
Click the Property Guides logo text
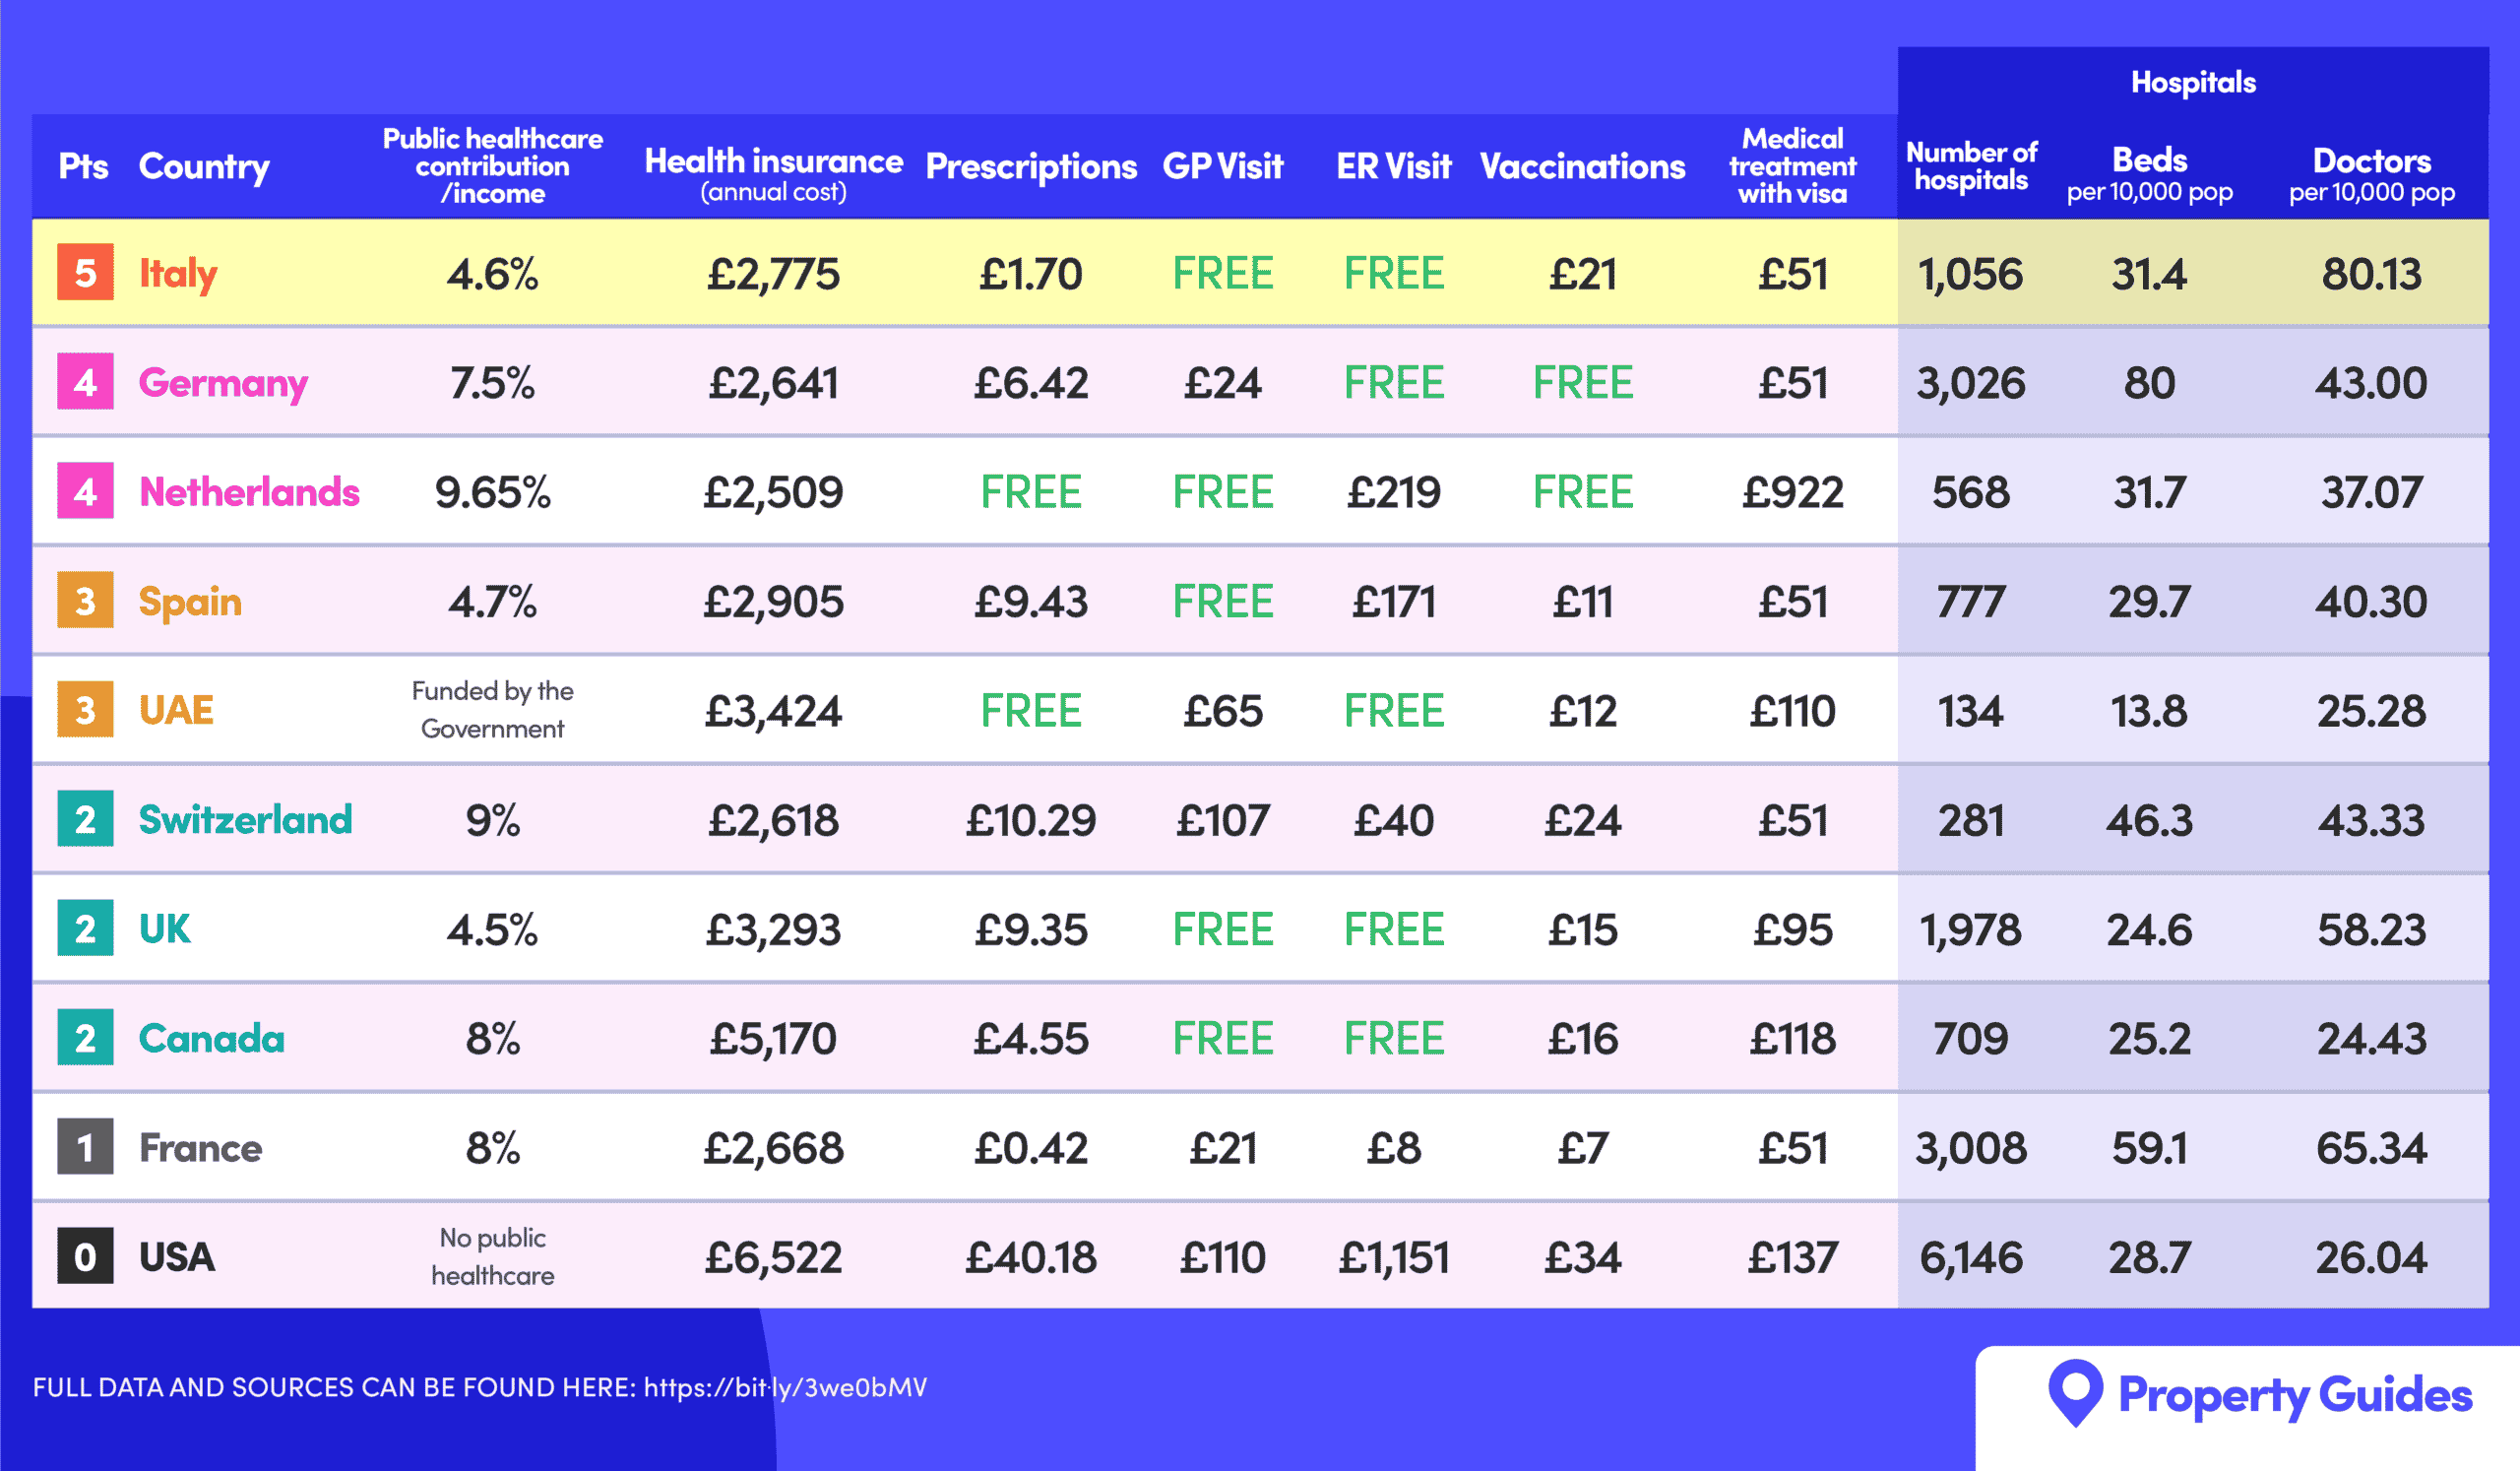pos(2295,1396)
